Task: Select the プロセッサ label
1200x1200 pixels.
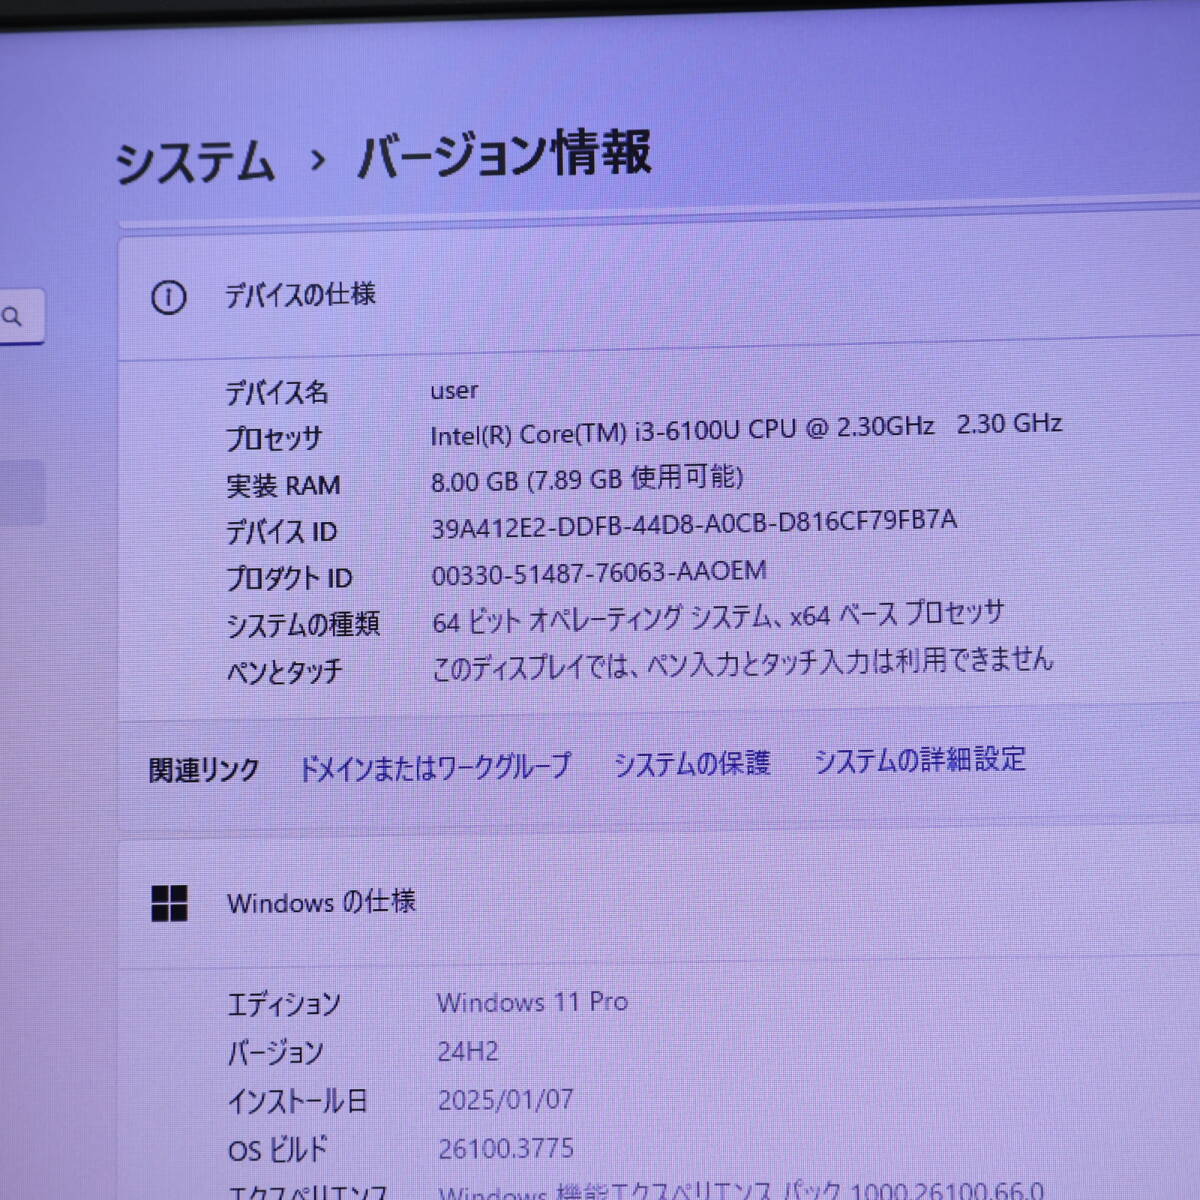Action: coord(274,439)
